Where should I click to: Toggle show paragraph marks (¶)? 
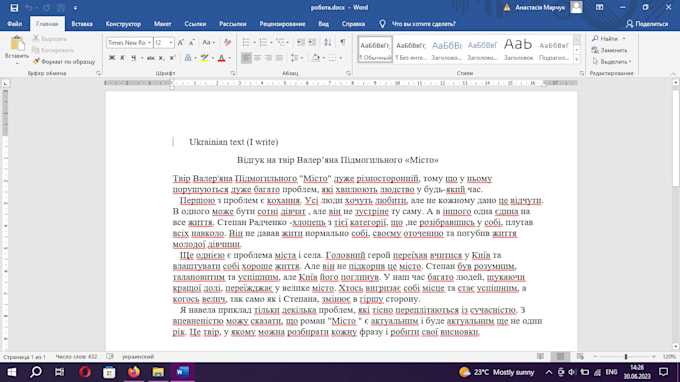[x=343, y=42]
